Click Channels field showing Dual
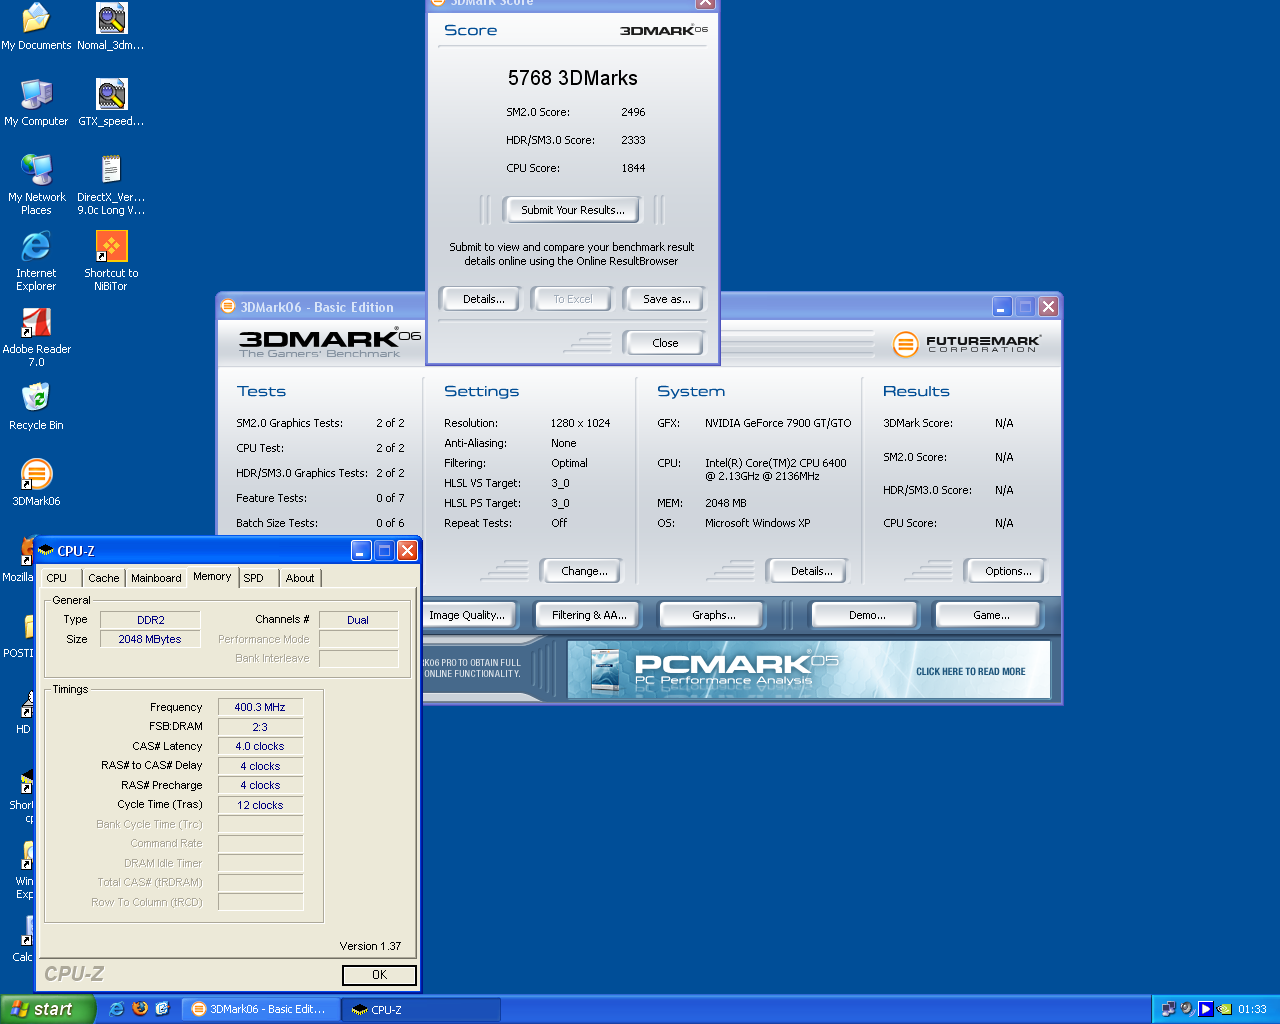The image size is (1280, 1024). pyautogui.click(x=358, y=620)
